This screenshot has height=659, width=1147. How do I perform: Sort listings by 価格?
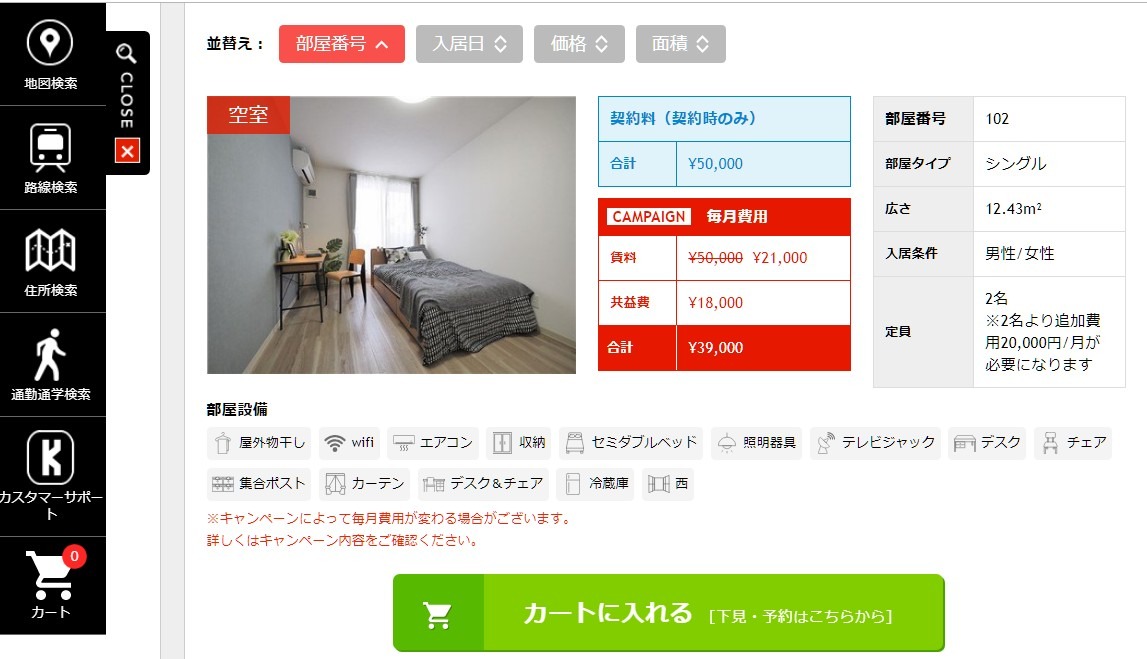coord(579,44)
